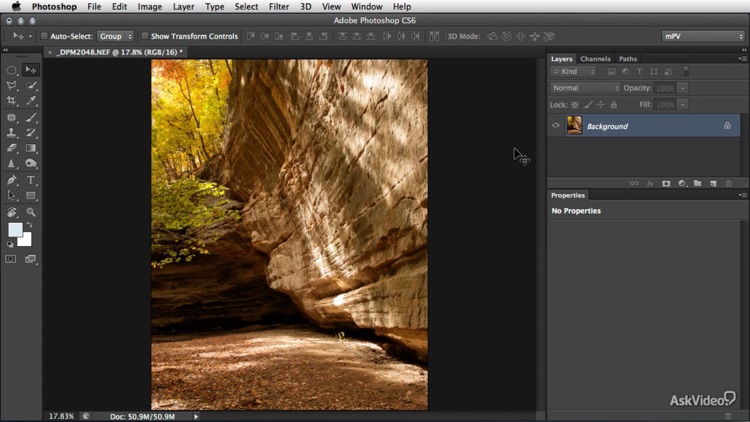The image size is (750, 422).
Task: Toggle Background layer visibility eye
Action: [556, 126]
